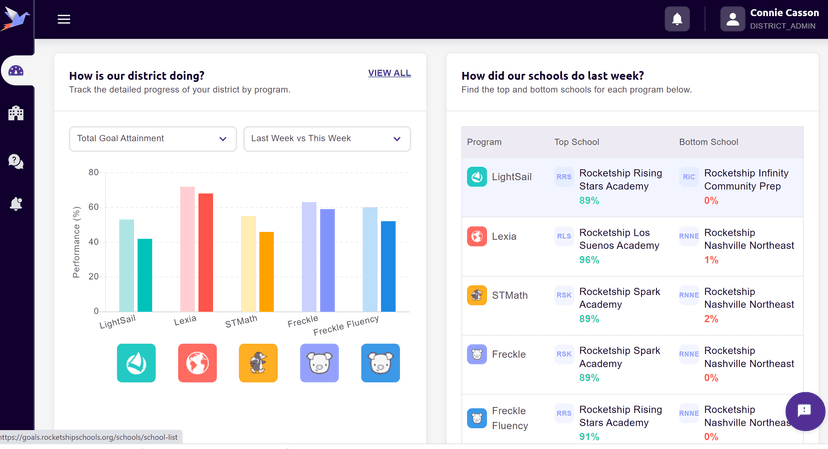Open the Connie Casson user profile menu

(771, 19)
